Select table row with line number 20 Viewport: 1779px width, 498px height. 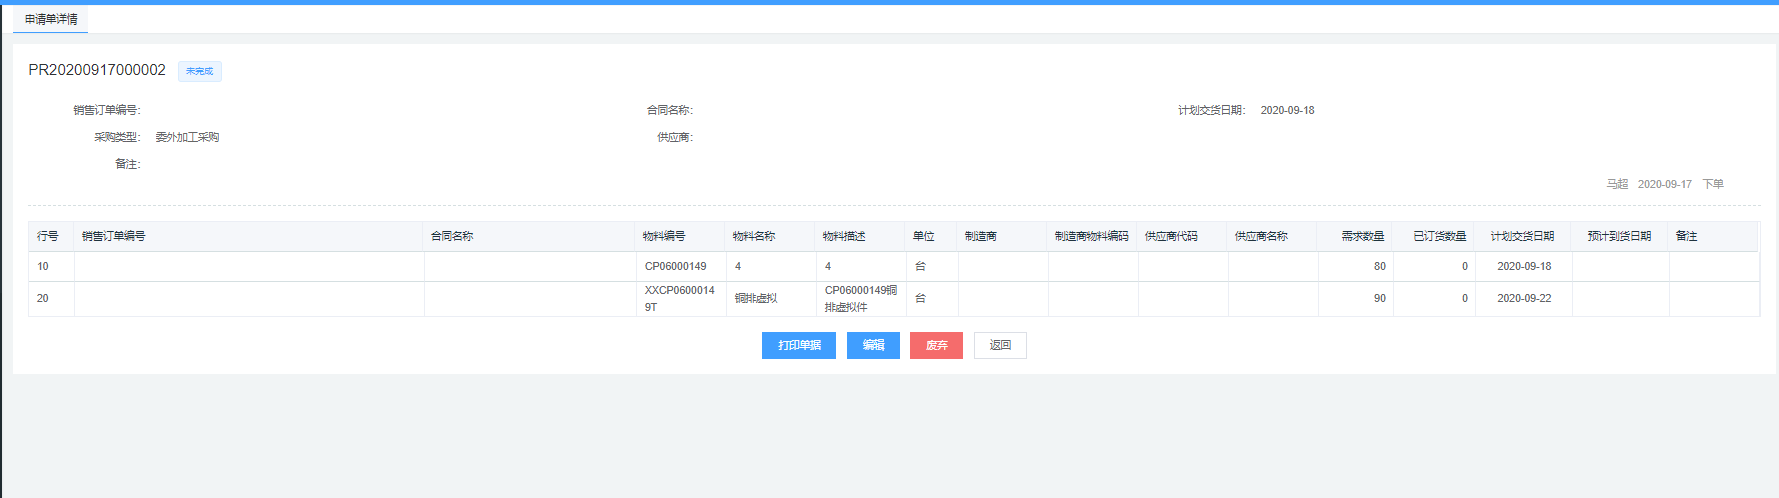[43, 298]
